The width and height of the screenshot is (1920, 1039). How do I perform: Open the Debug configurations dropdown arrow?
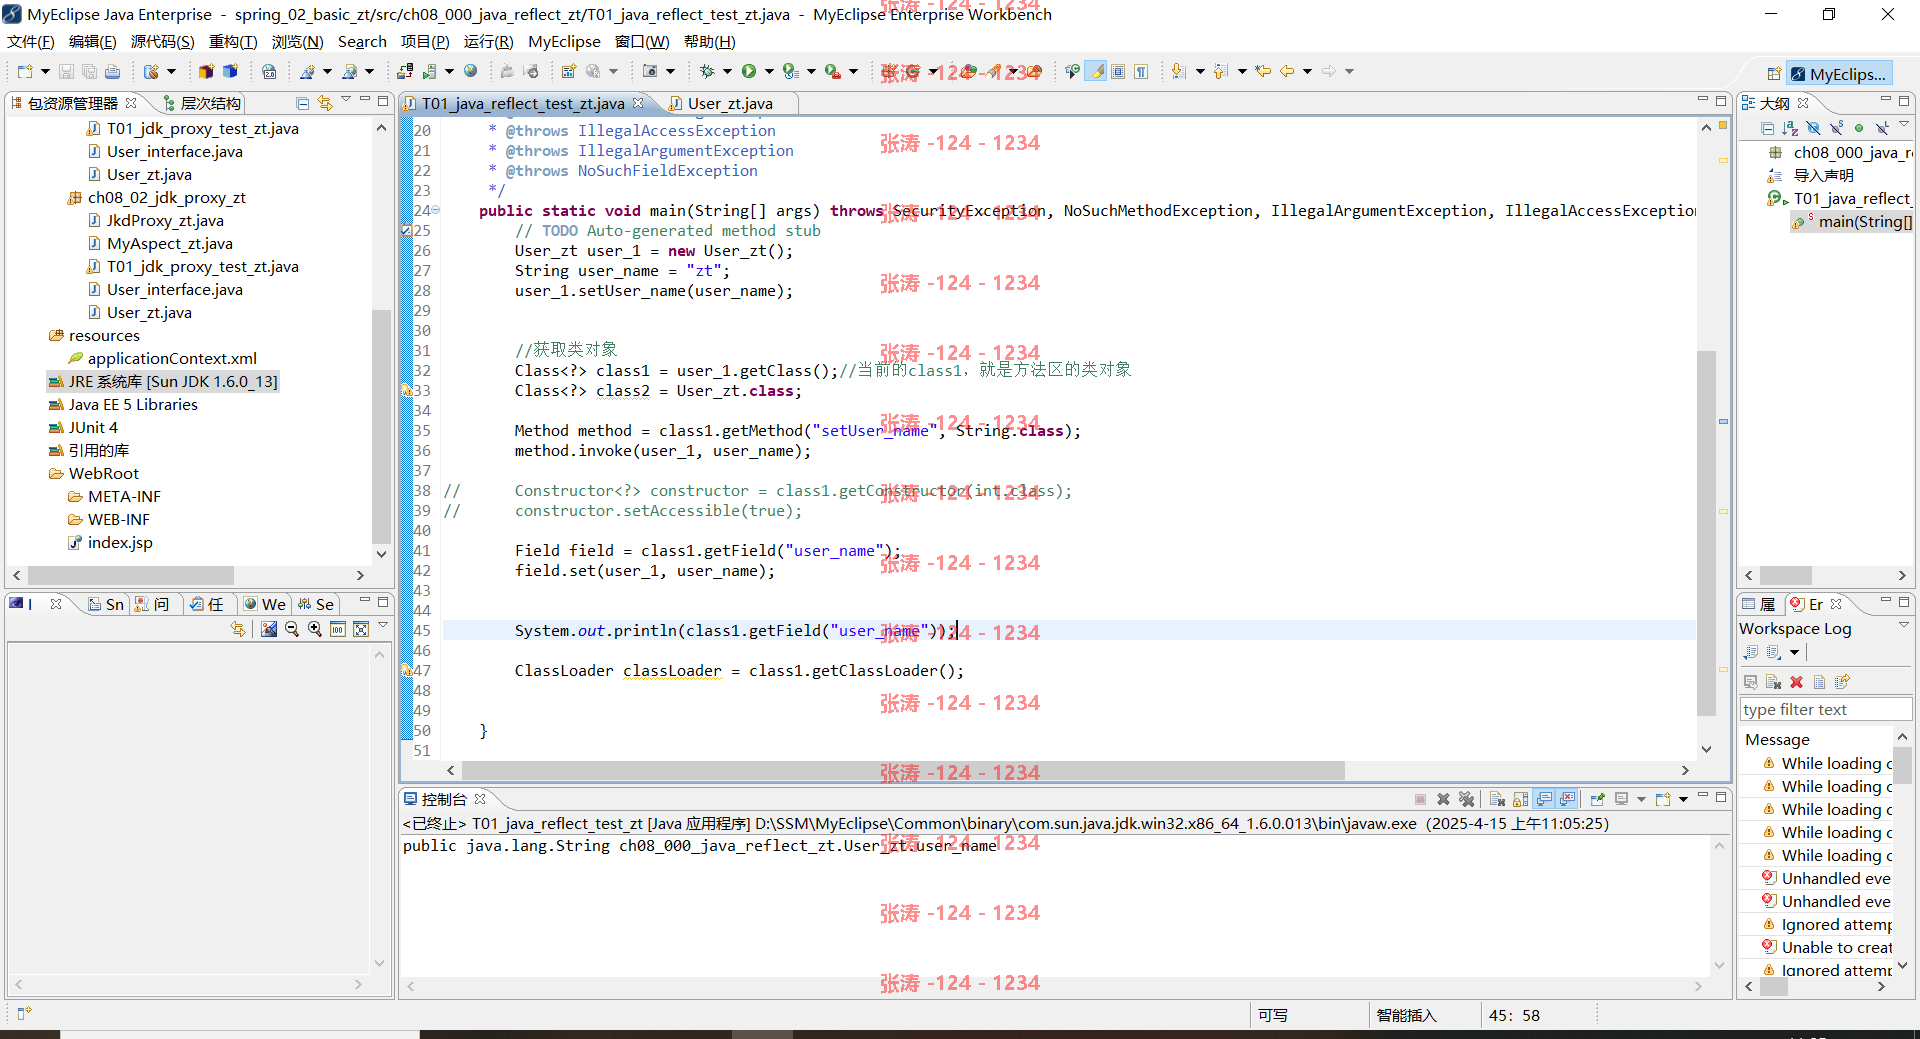pyautogui.click(x=727, y=71)
